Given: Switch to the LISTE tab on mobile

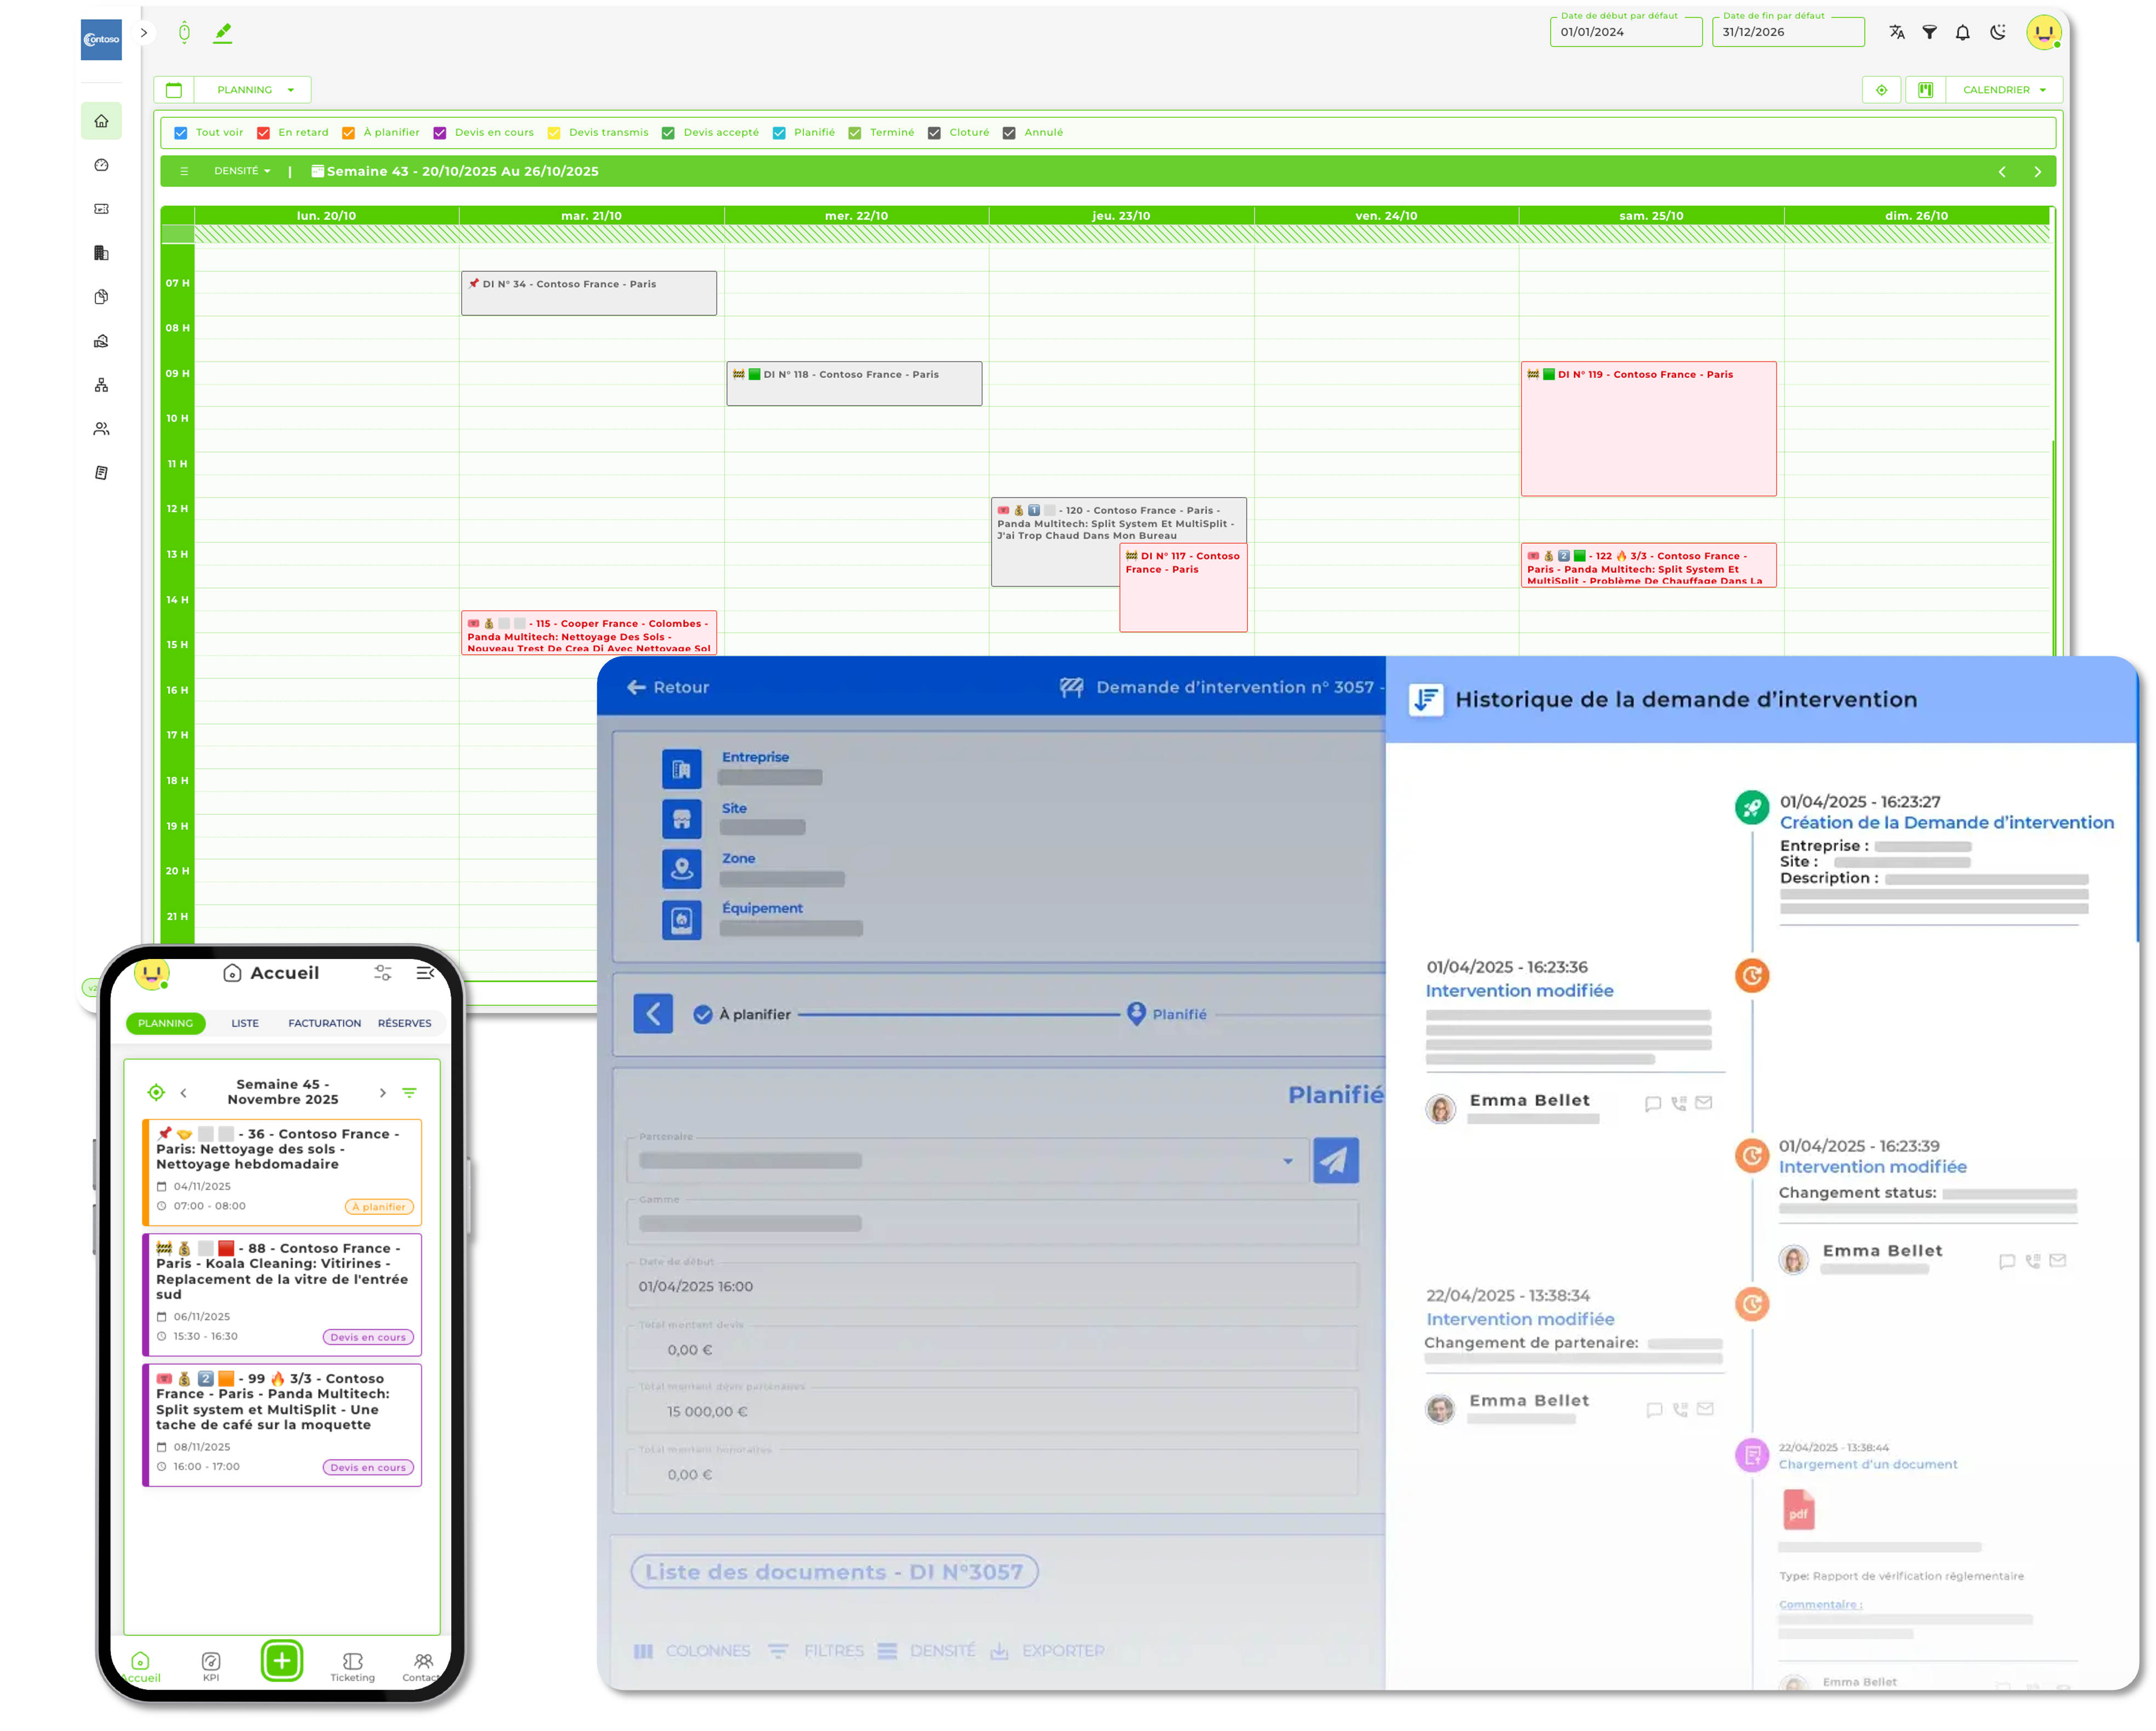Looking at the screenshot, I should click(x=245, y=1023).
